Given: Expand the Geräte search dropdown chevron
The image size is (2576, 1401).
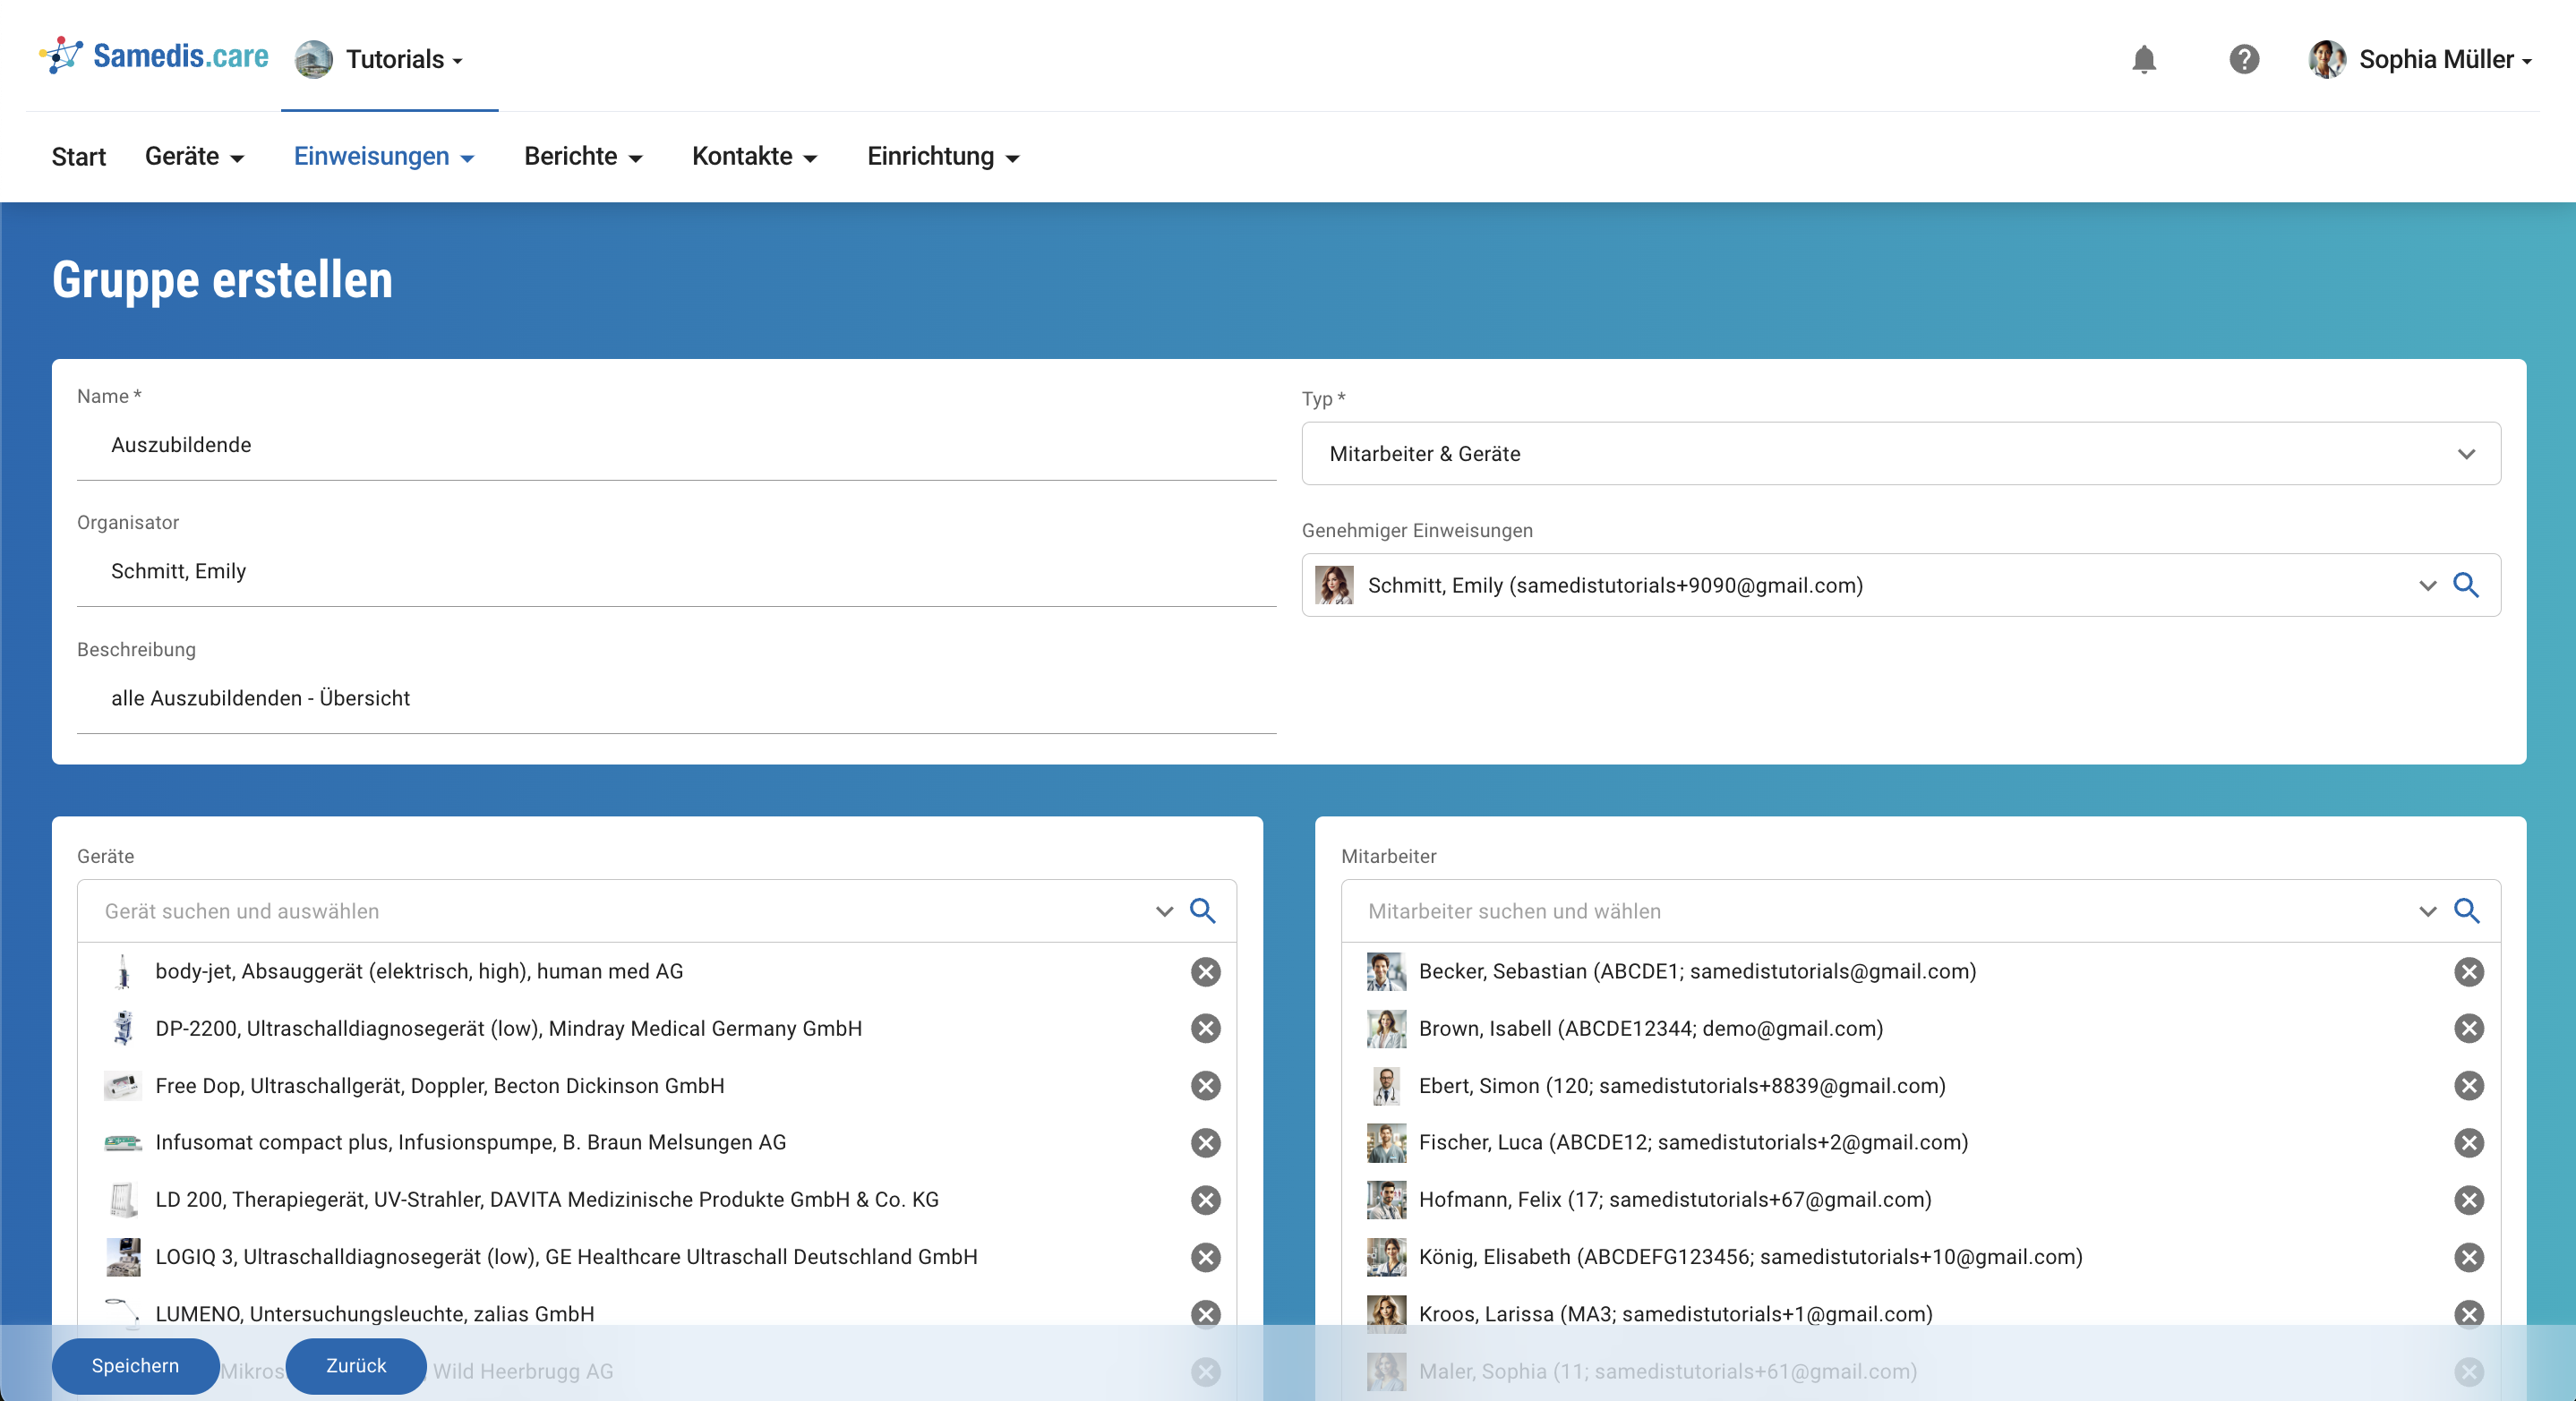Looking at the screenshot, I should coord(1164,912).
